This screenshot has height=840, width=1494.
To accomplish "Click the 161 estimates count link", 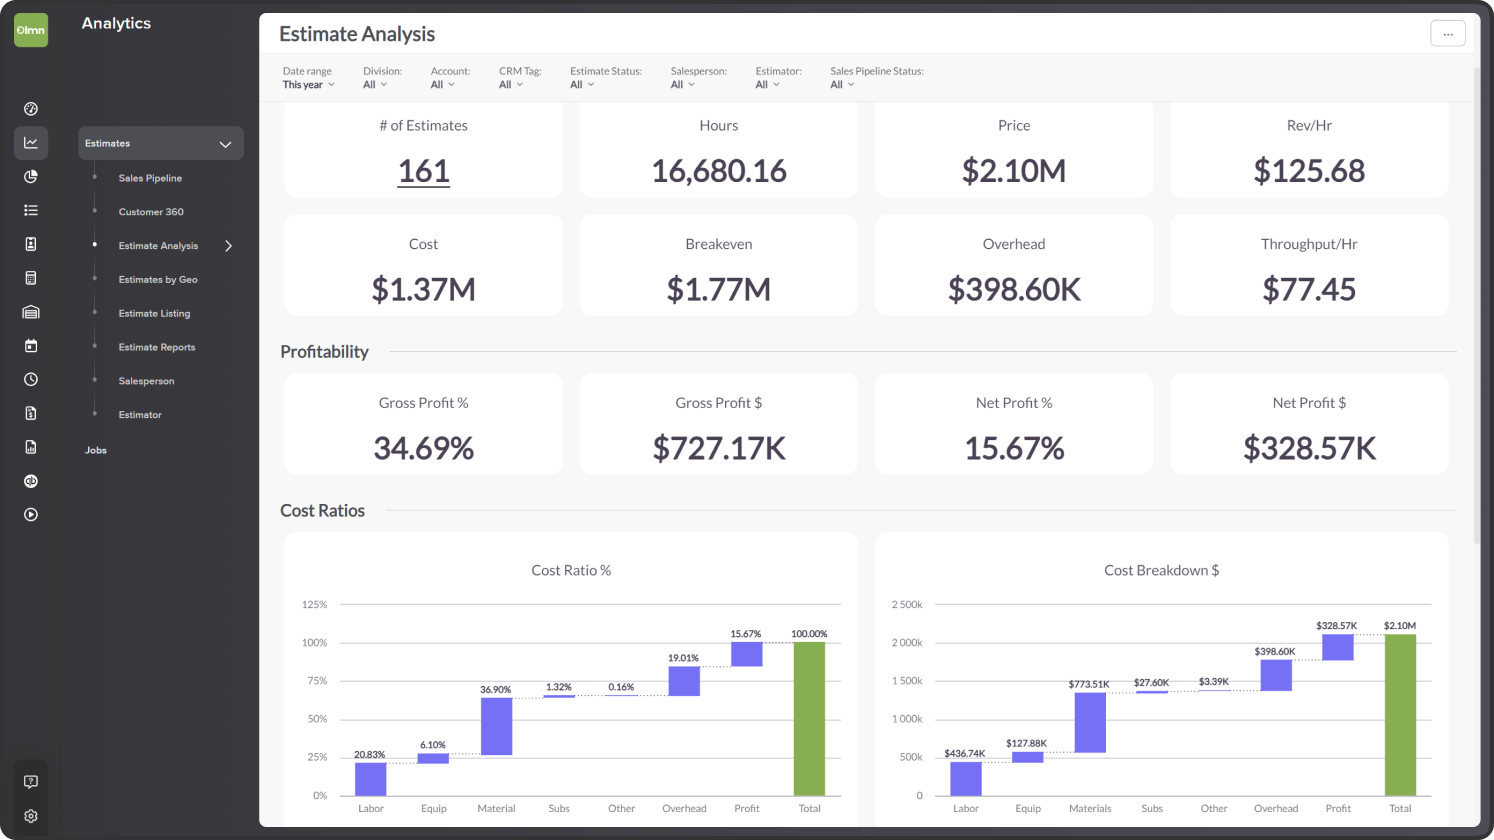I will 424,171.
